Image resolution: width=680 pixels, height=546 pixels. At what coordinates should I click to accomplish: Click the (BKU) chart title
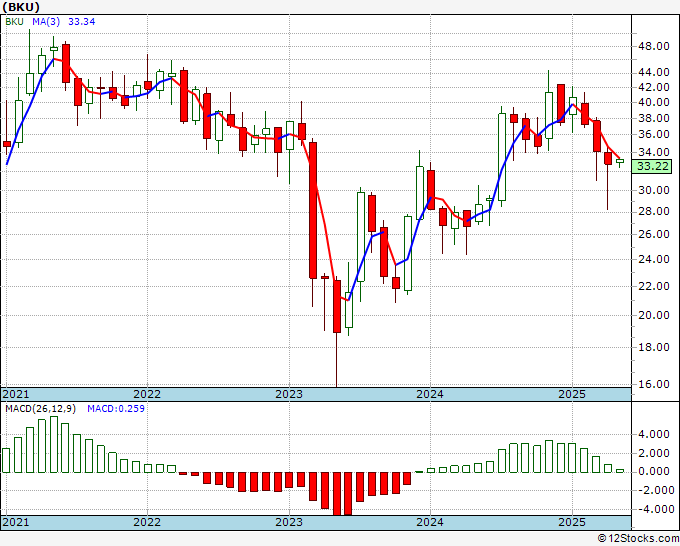(21, 7)
